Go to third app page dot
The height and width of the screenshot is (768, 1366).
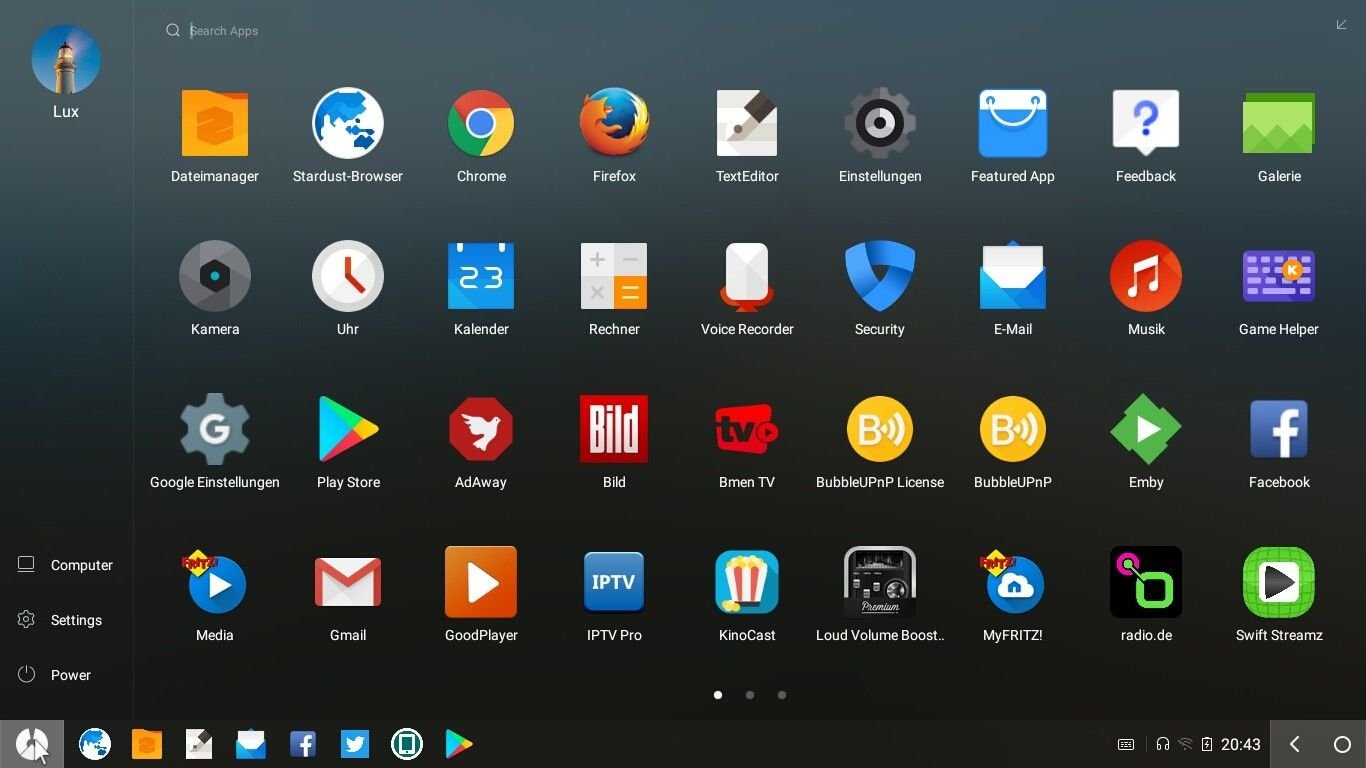click(x=782, y=695)
